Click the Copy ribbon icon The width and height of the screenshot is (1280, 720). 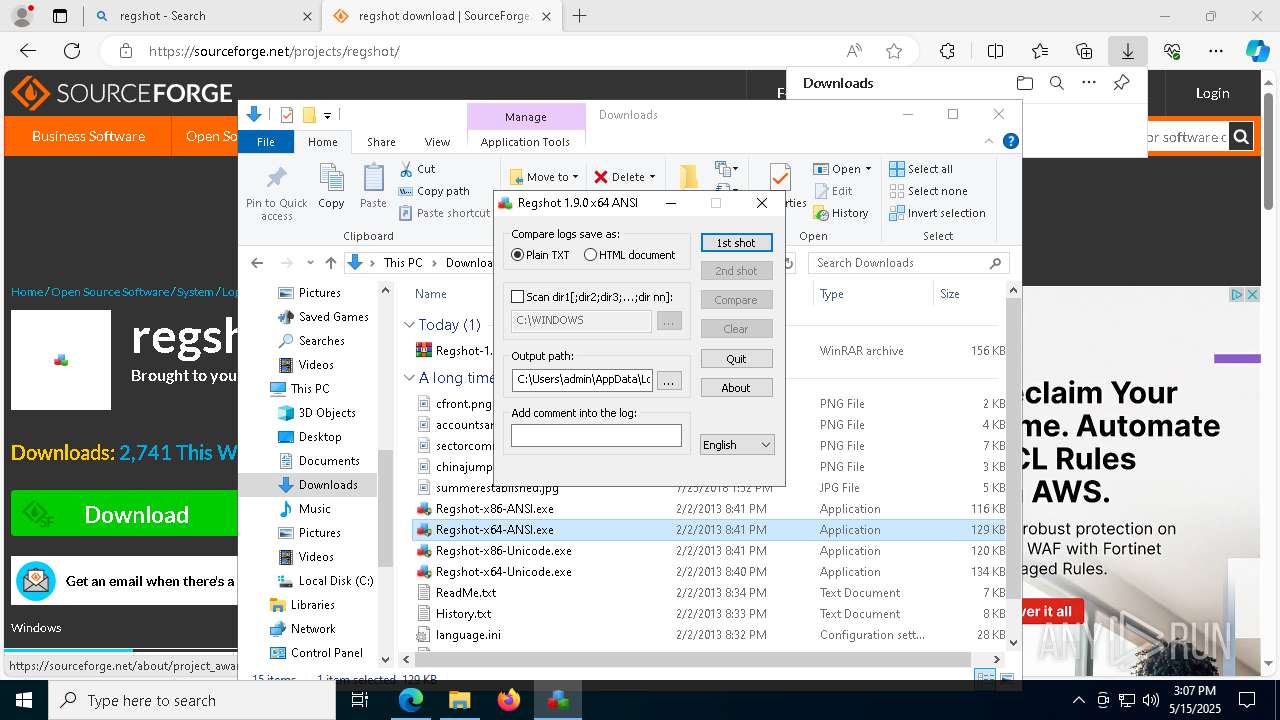click(x=331, y=187)
